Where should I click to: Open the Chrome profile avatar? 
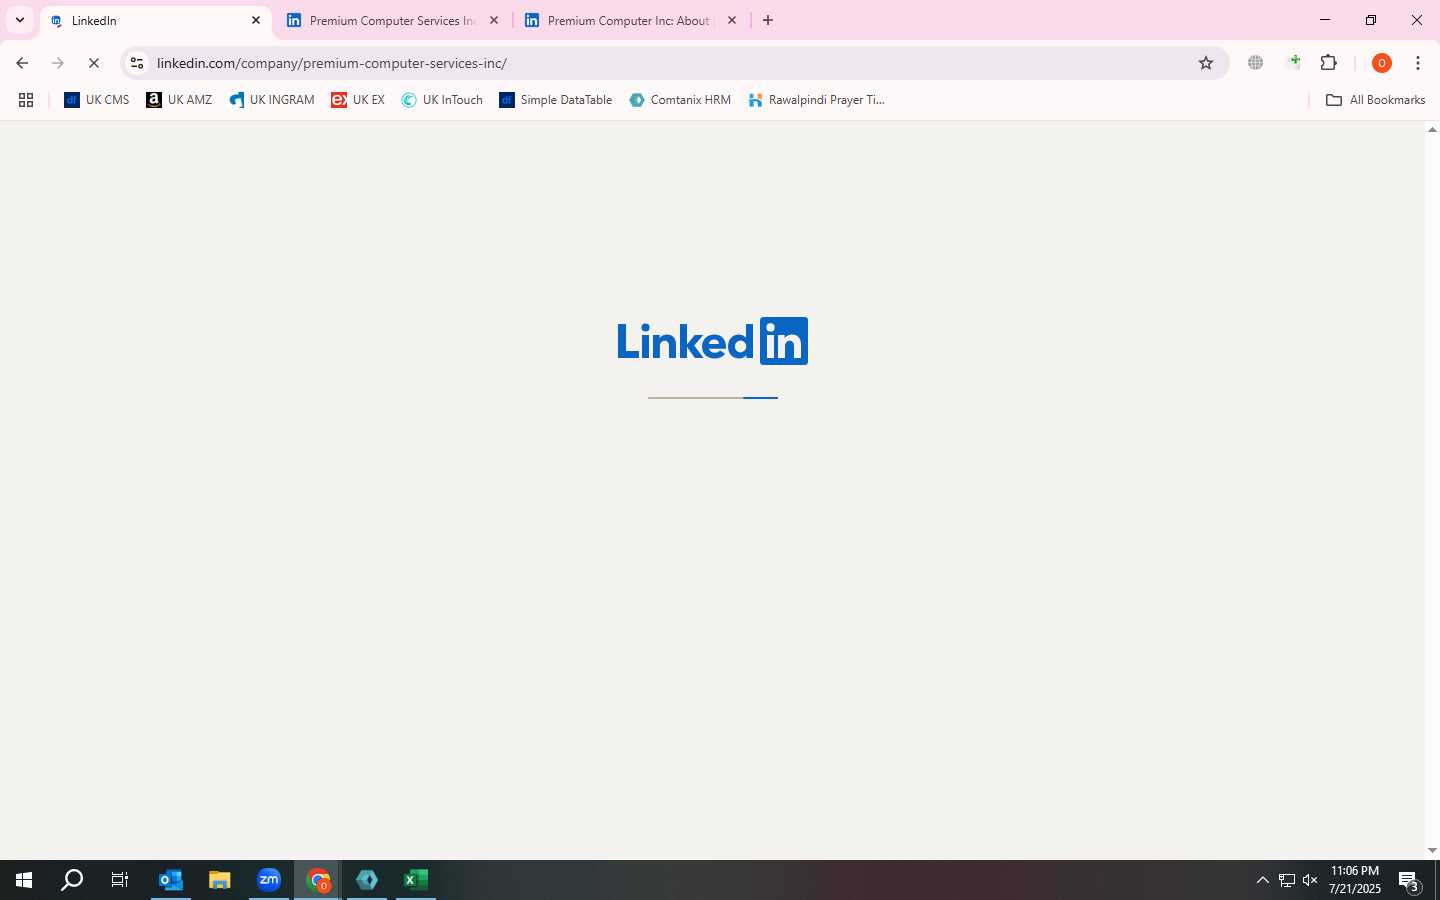1382,63
